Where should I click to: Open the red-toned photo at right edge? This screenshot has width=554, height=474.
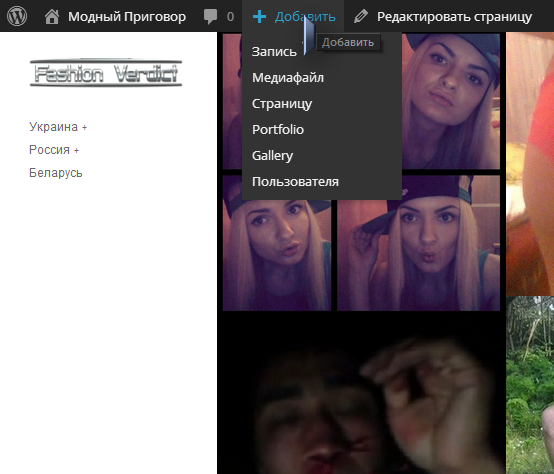(x=530, y=164)
